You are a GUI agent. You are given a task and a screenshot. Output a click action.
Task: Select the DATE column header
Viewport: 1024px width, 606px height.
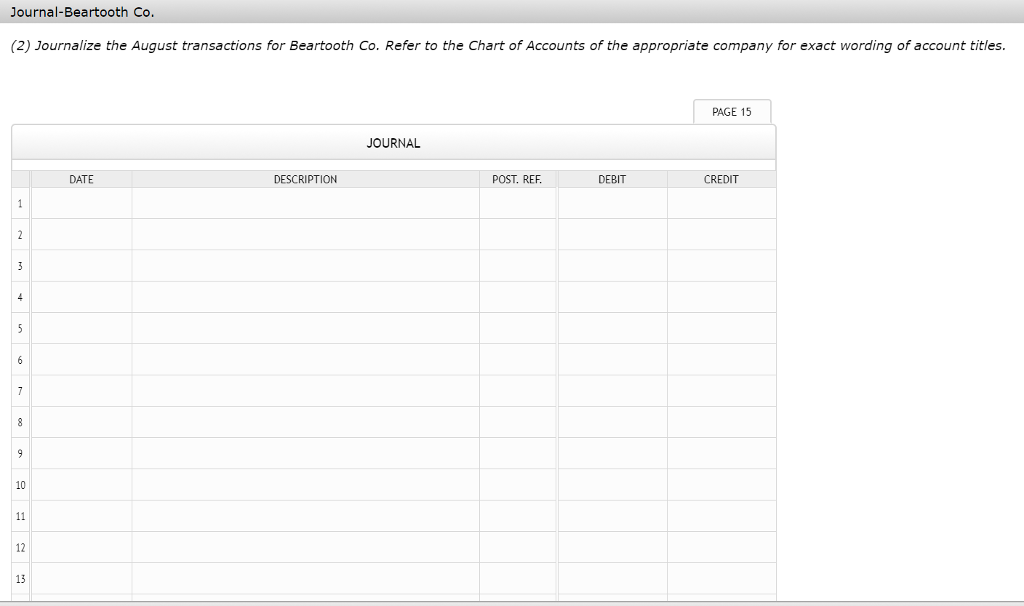tap(82, 179)
